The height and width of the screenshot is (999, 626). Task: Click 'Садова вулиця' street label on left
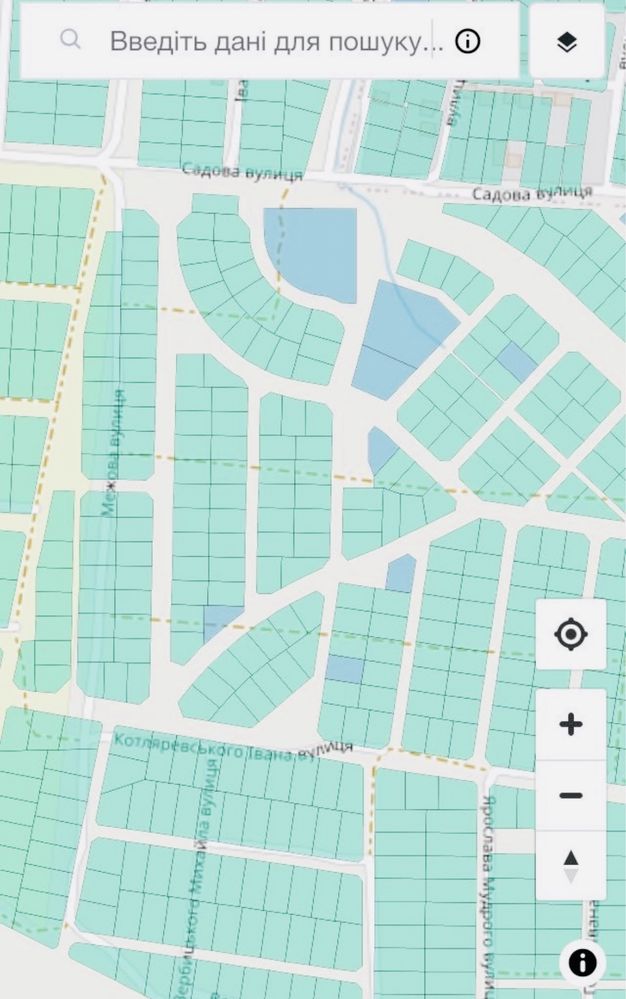pos(242,171)
